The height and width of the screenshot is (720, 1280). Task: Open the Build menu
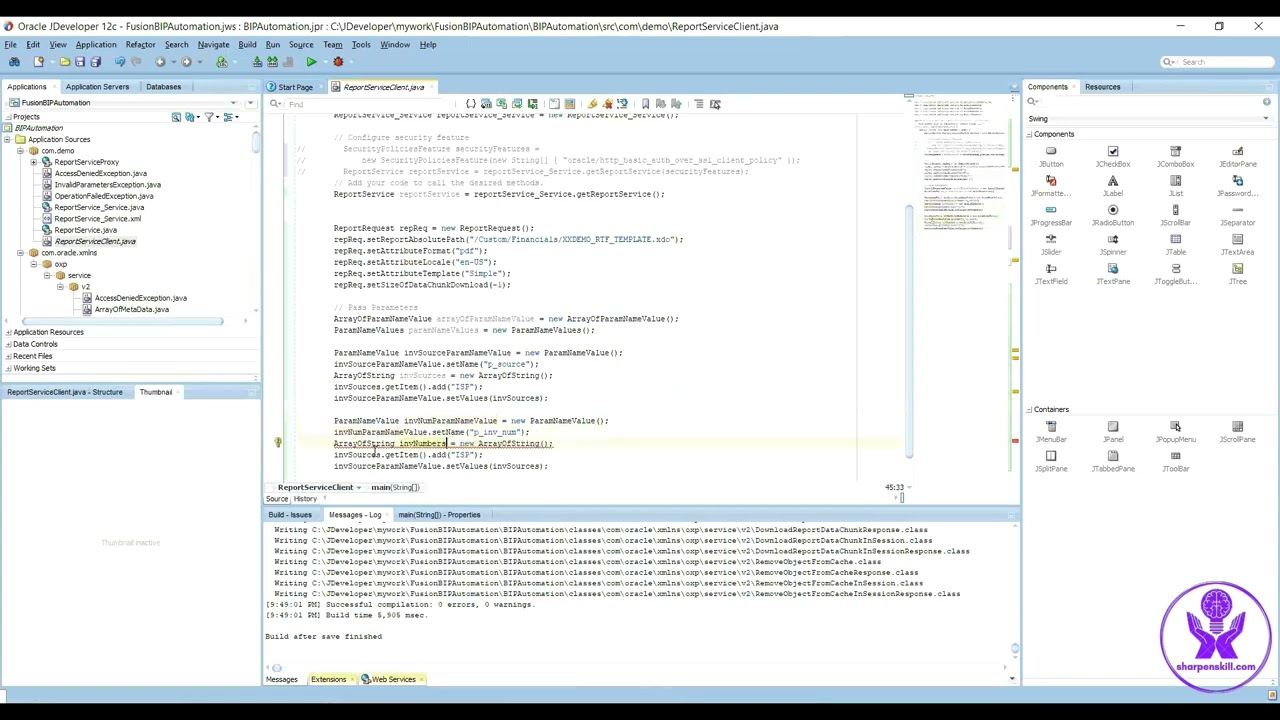tap(247, 44)
